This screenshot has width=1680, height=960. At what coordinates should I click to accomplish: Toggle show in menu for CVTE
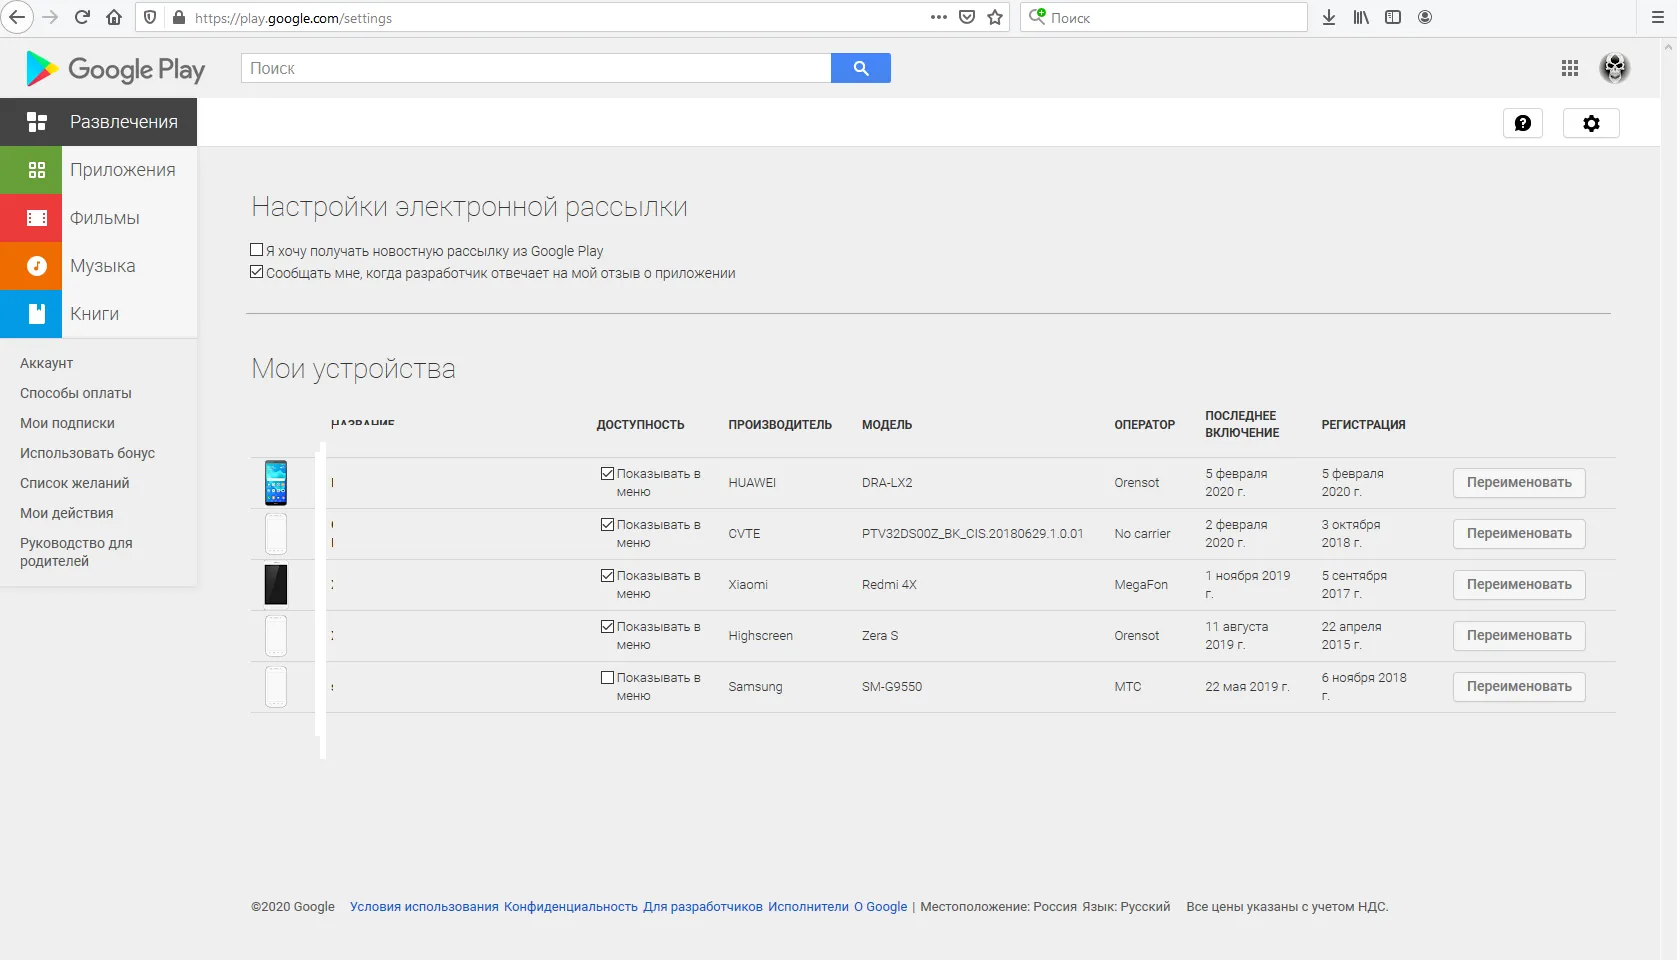(607, 524)
